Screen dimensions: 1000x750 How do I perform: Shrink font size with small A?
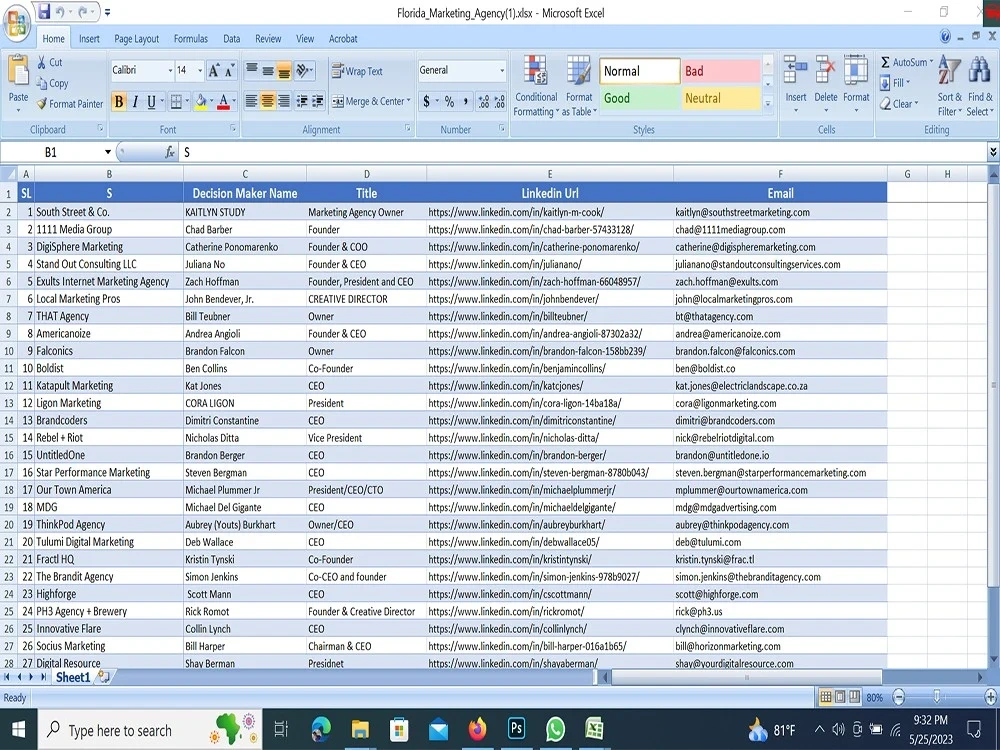tap(229, 70)
